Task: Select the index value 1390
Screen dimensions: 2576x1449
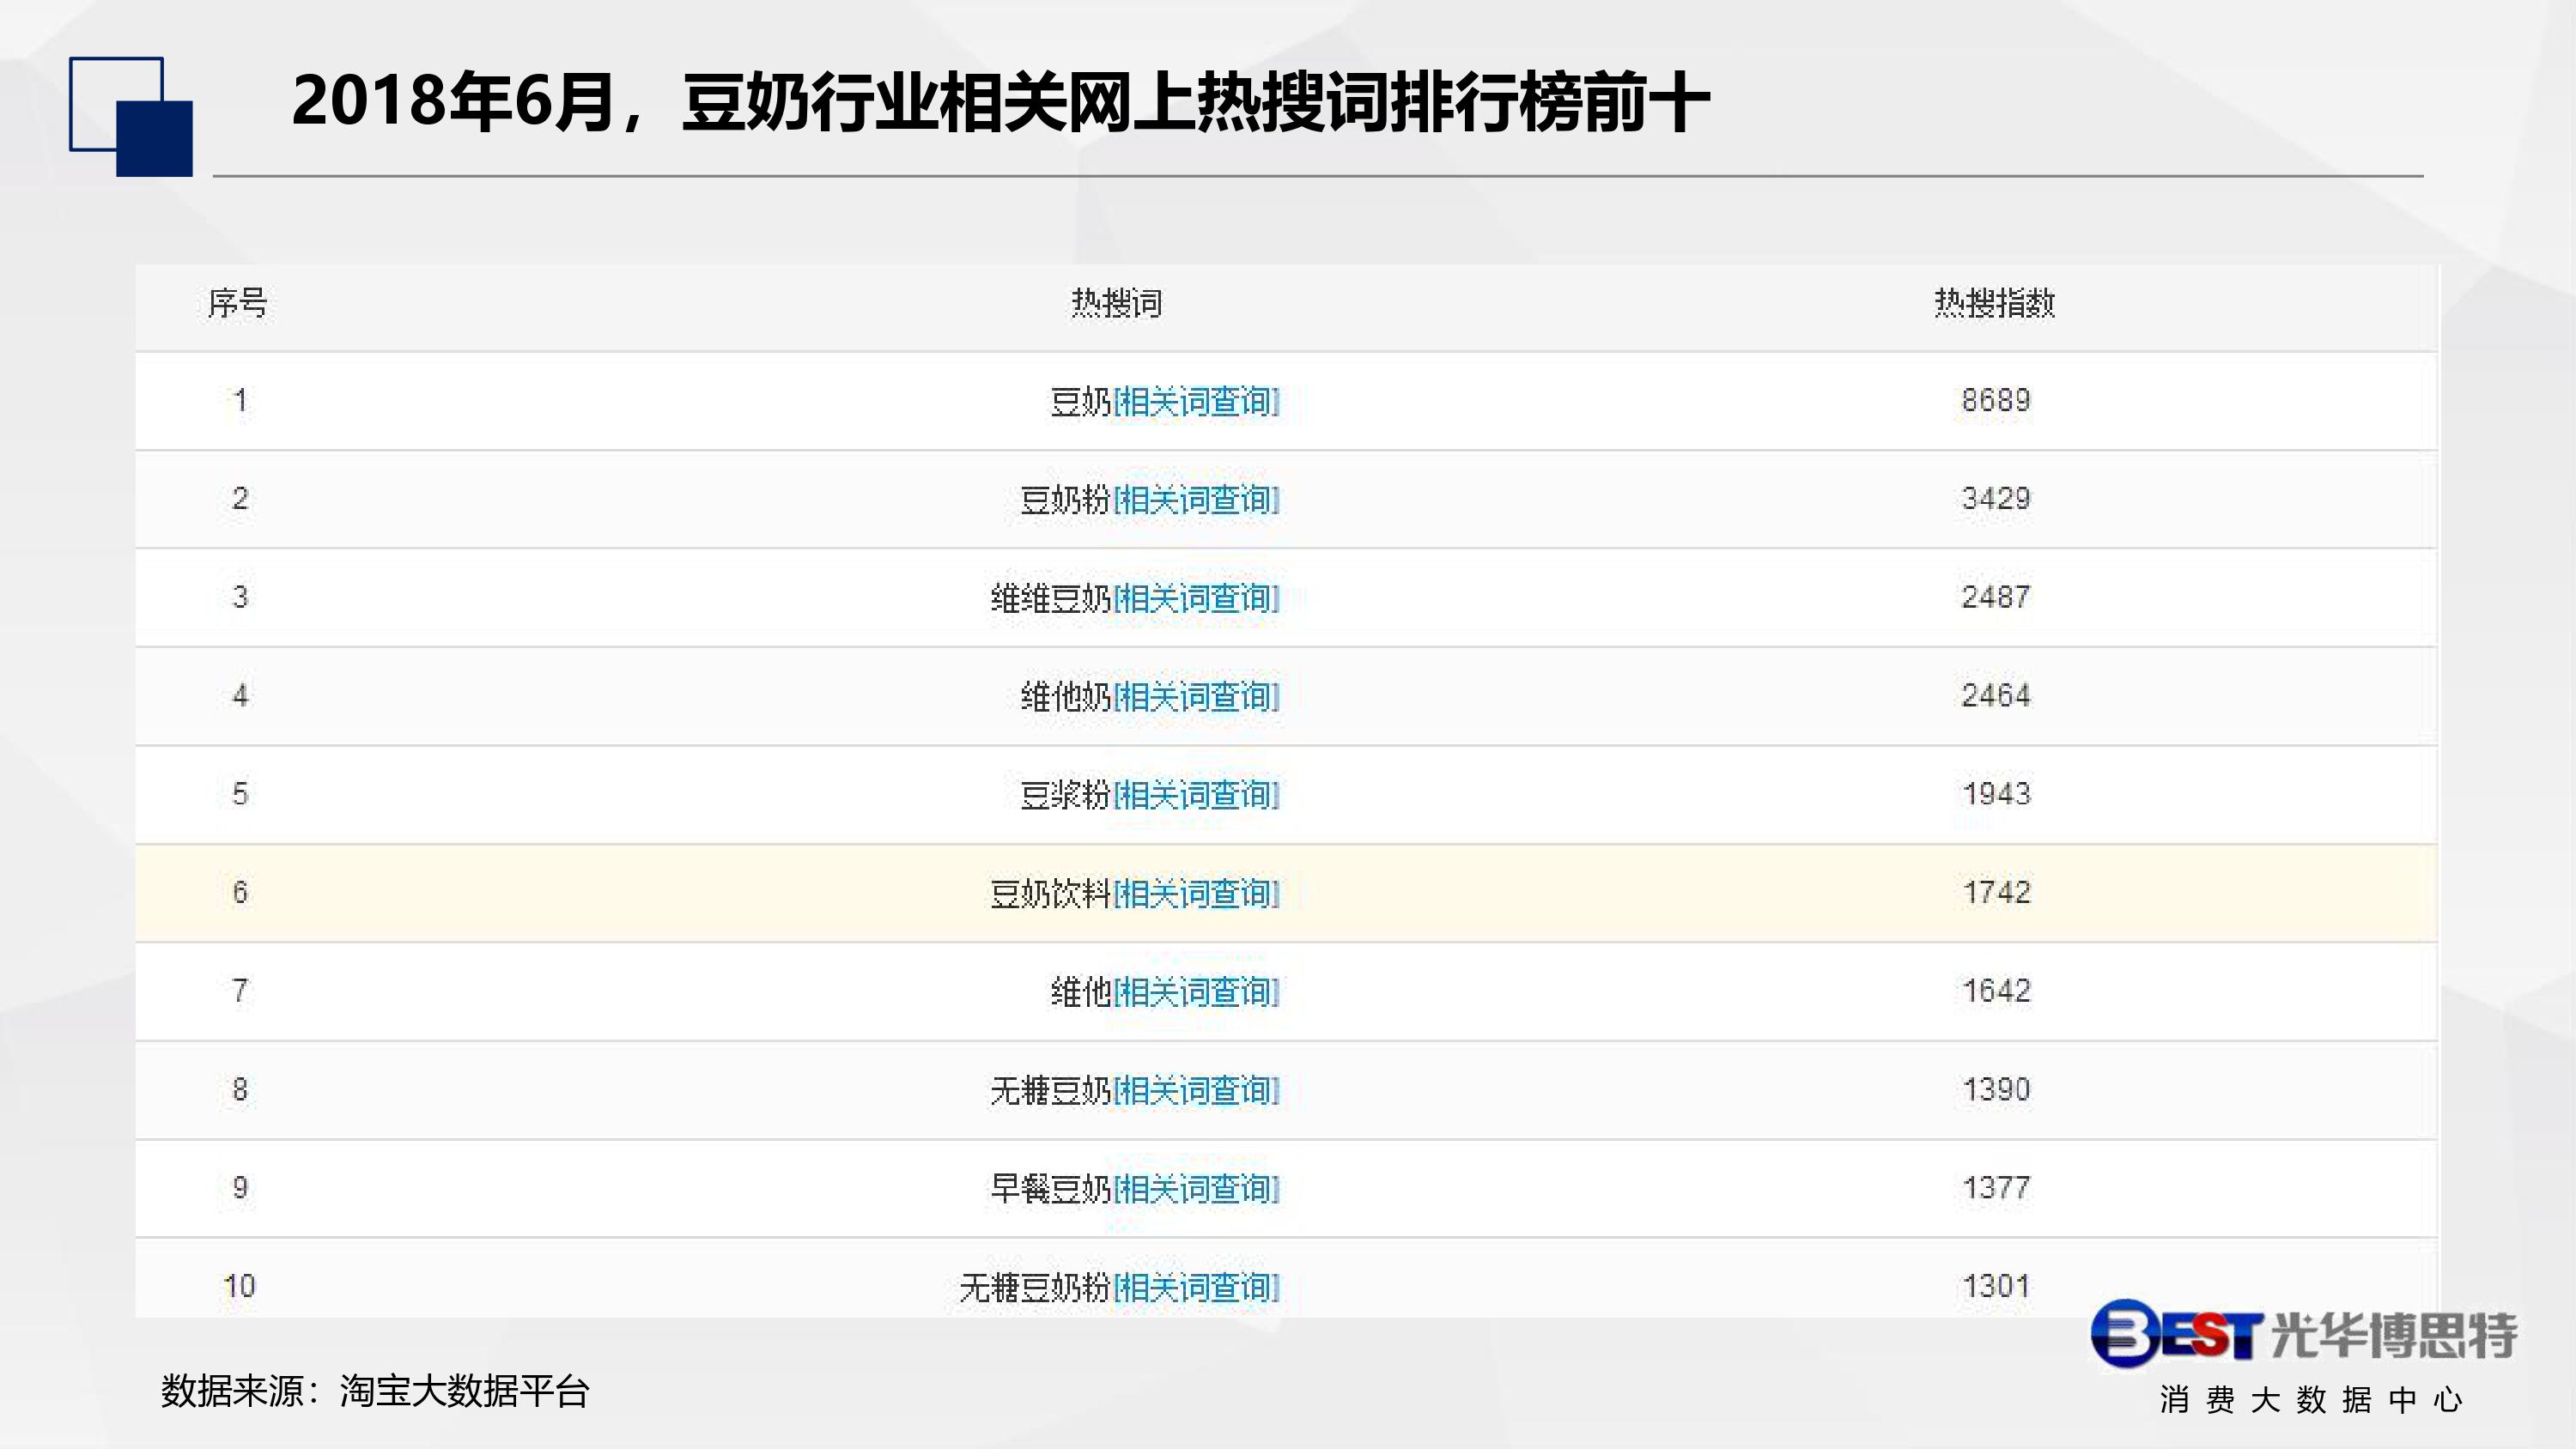Action: [x=1996, y=1089]
